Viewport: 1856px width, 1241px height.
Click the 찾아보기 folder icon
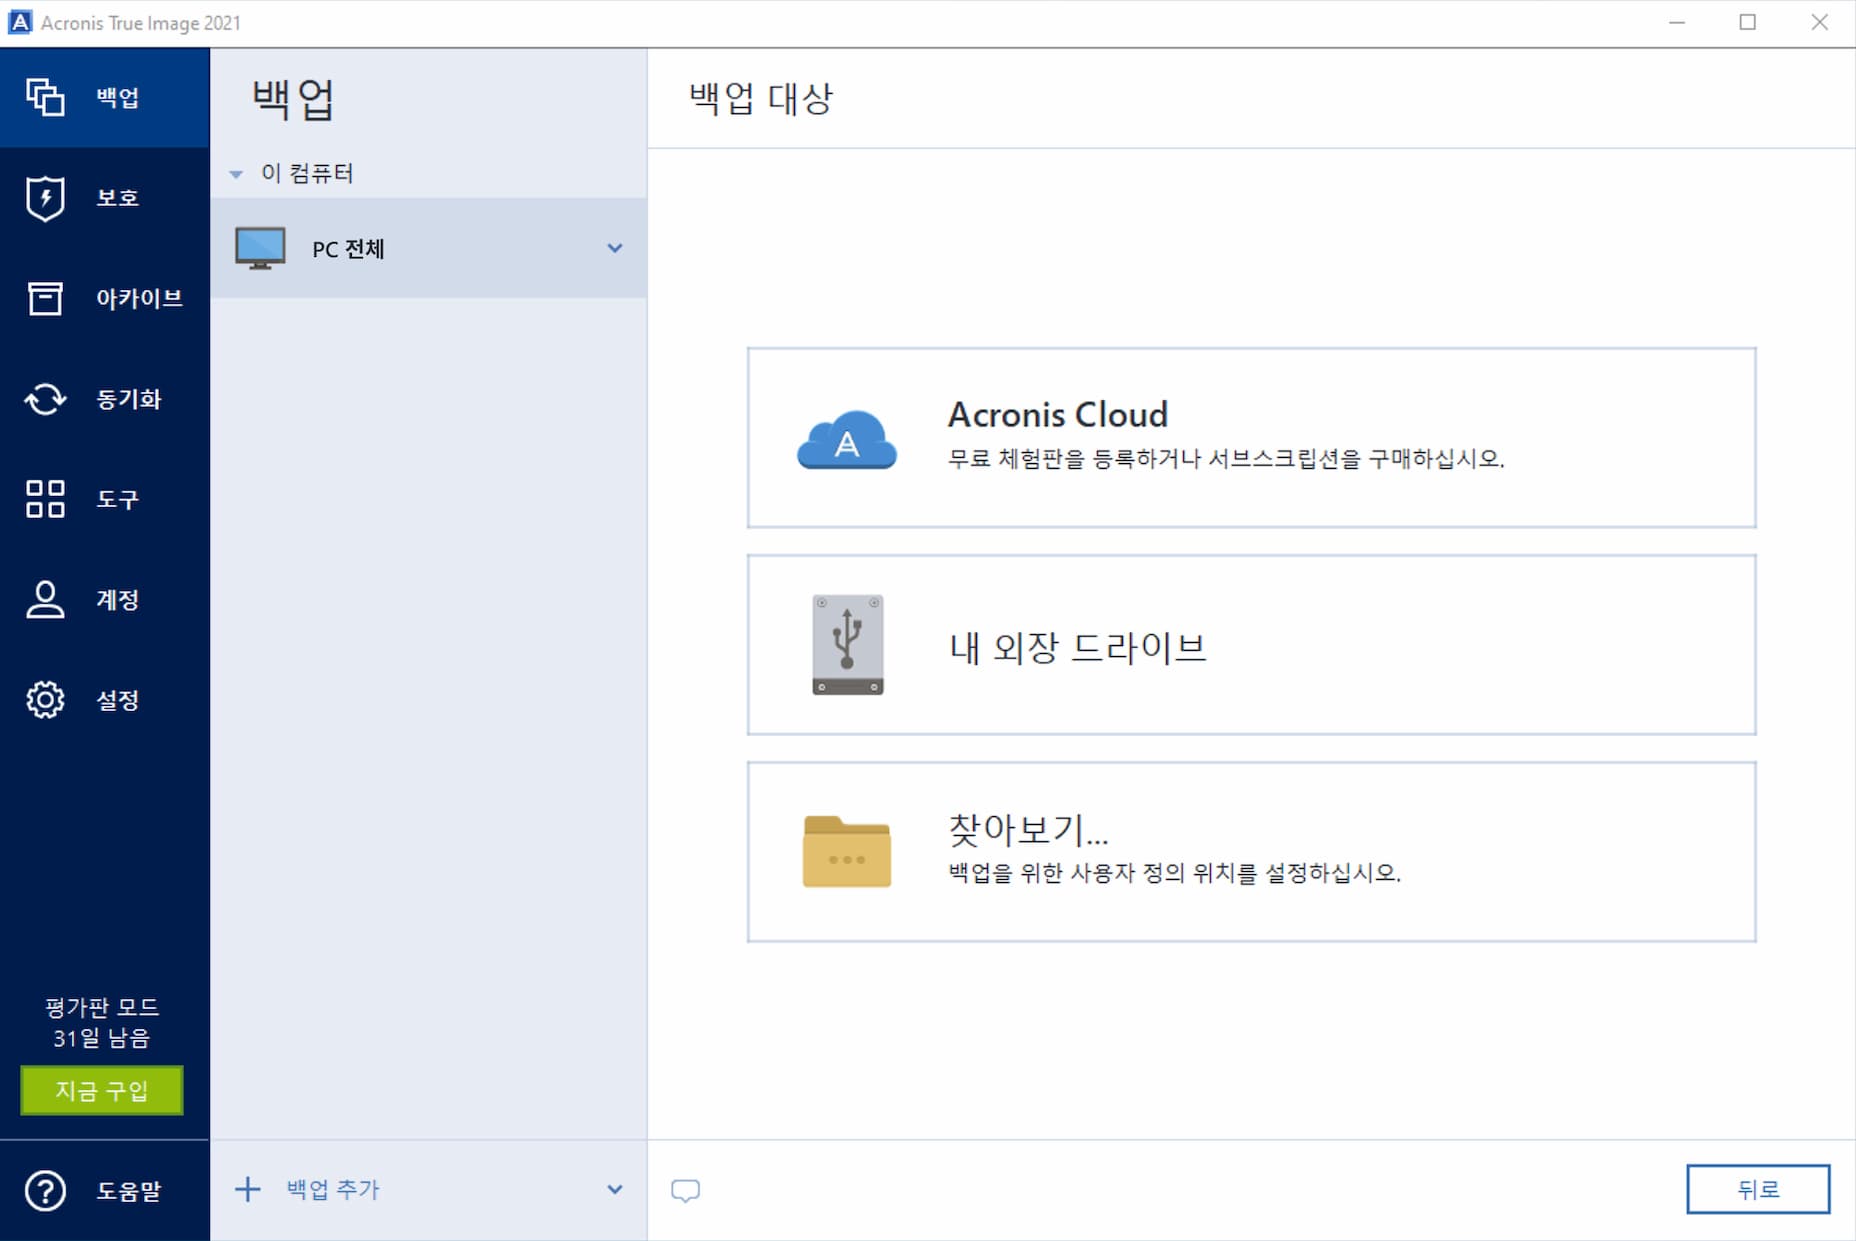click(x=847, y=852)
